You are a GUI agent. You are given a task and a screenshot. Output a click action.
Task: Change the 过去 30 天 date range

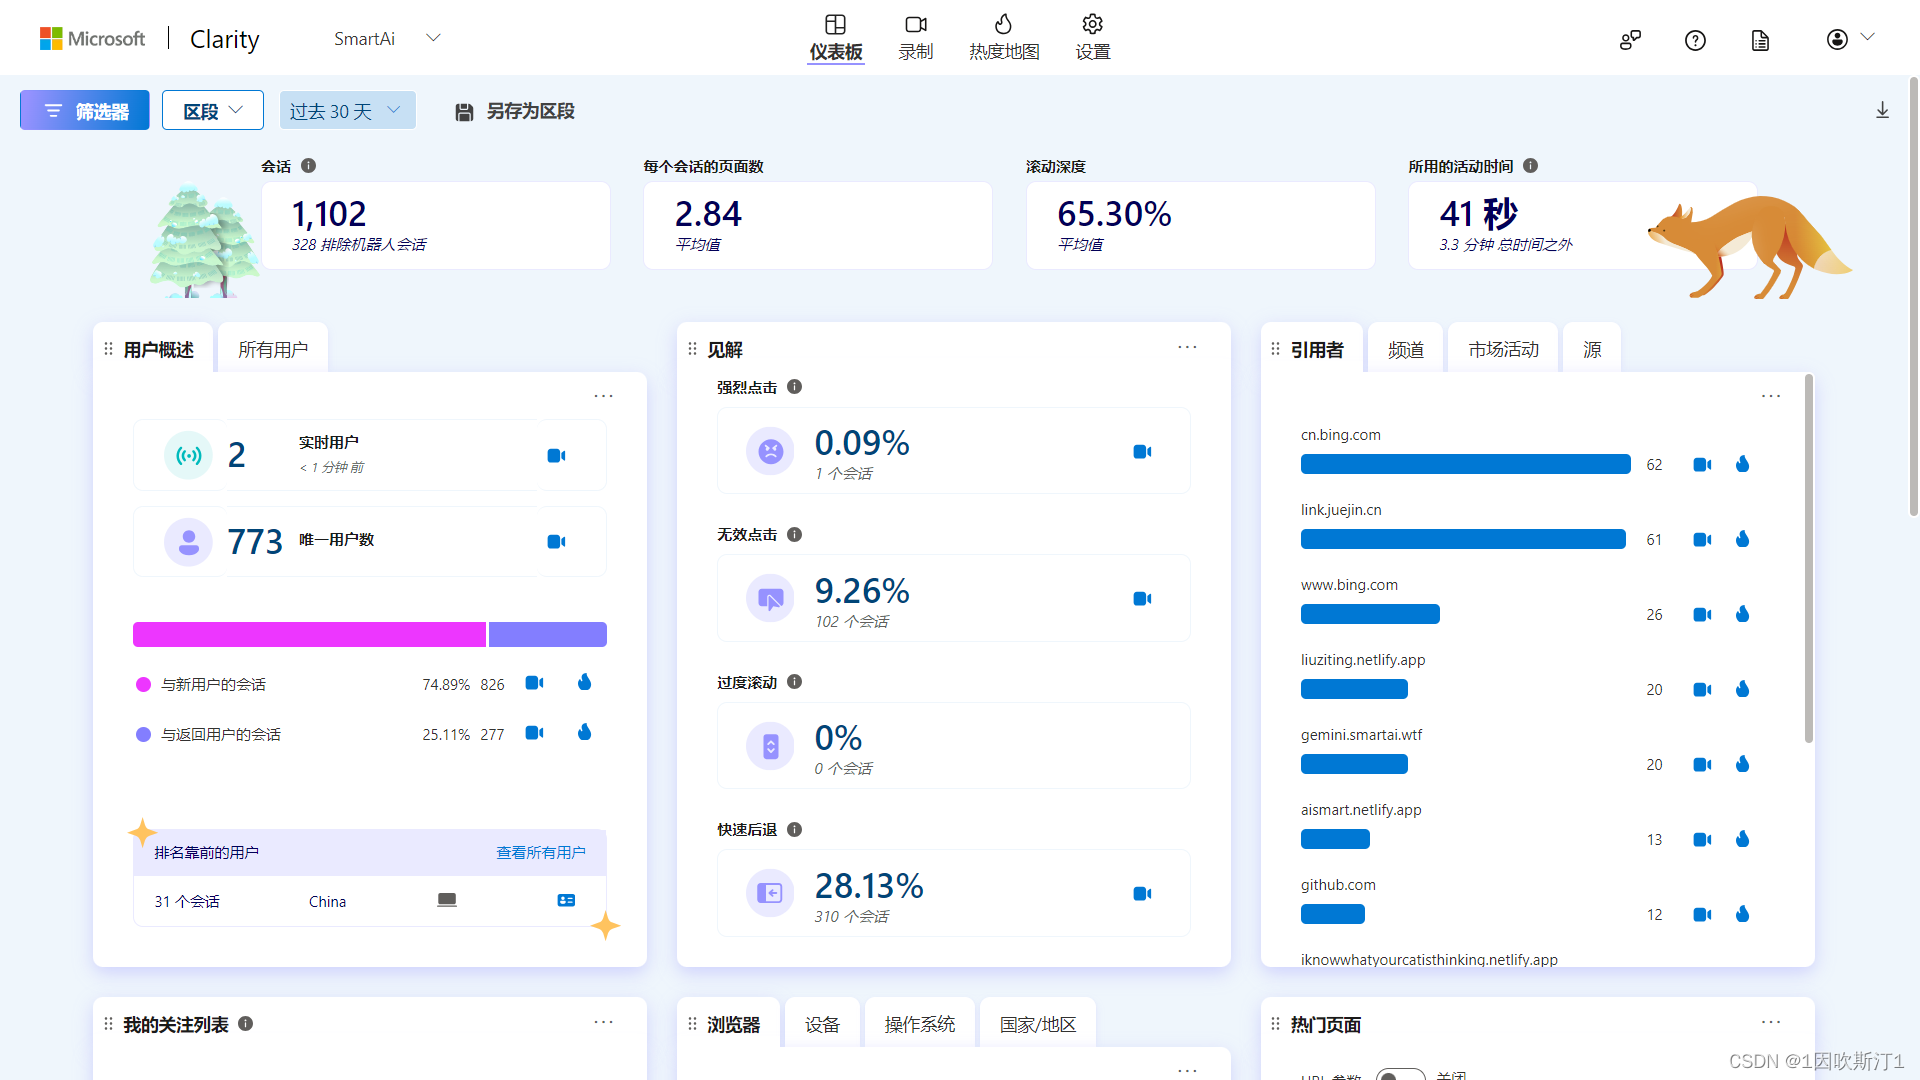(x=346, y=111)
